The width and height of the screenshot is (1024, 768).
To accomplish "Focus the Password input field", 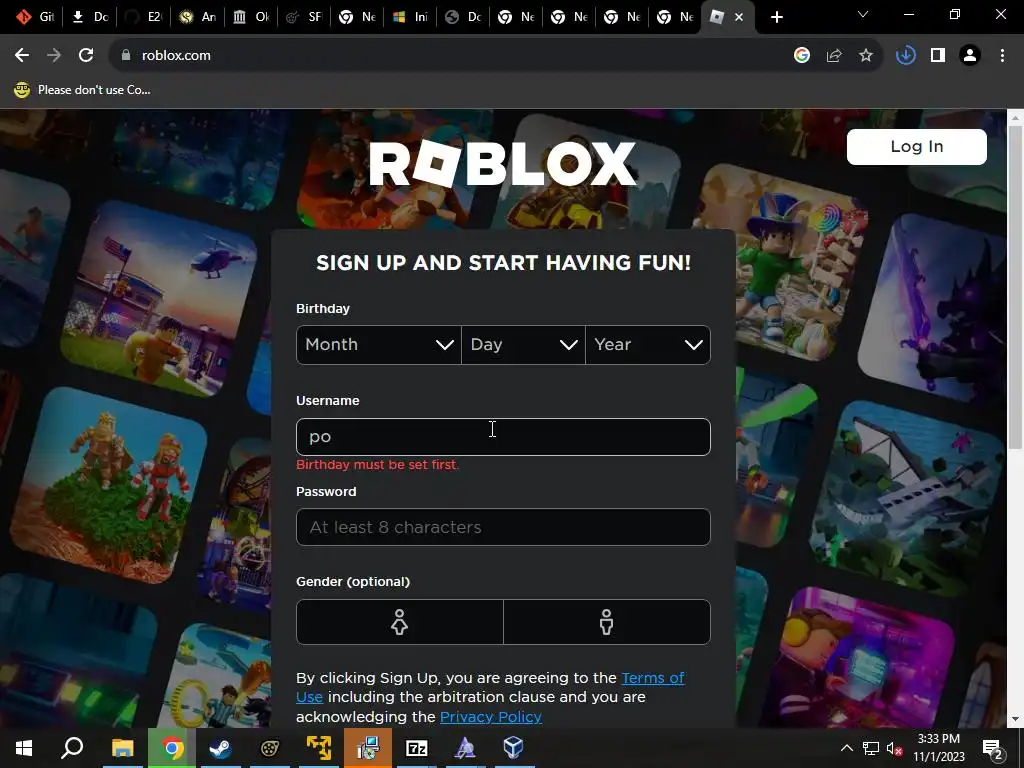I will point(503,527).
